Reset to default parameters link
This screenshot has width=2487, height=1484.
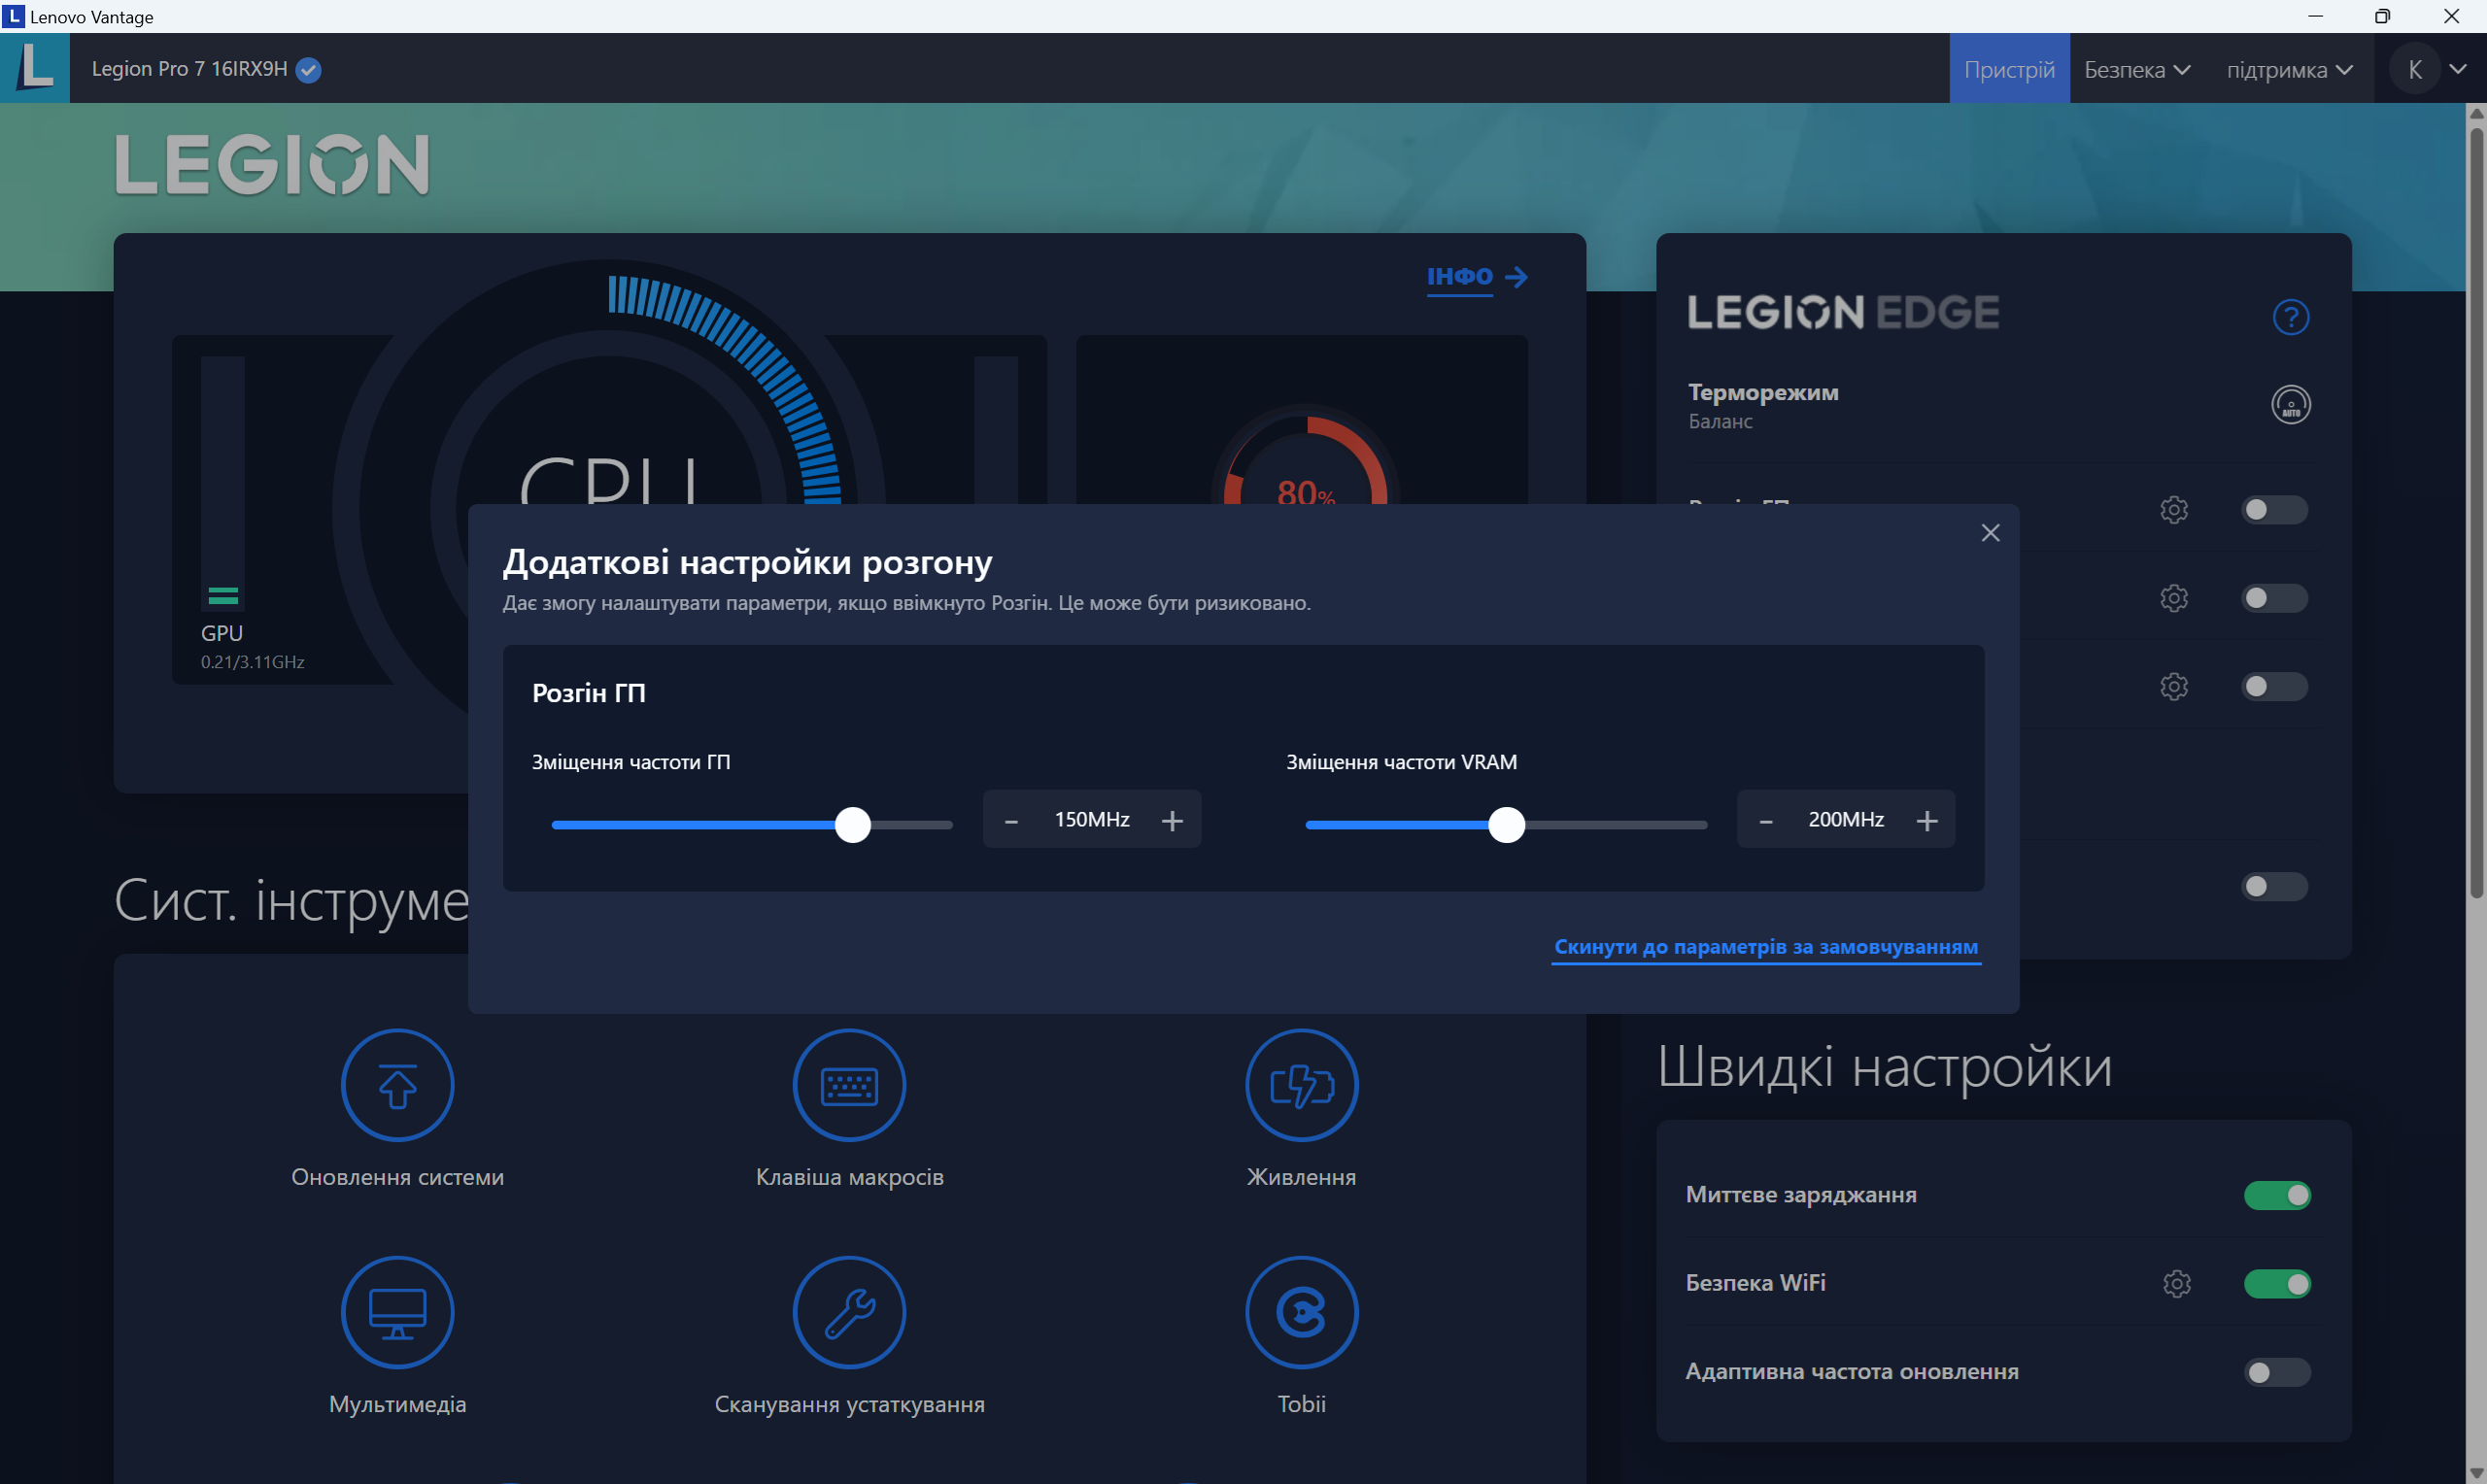pos(1765,947)
